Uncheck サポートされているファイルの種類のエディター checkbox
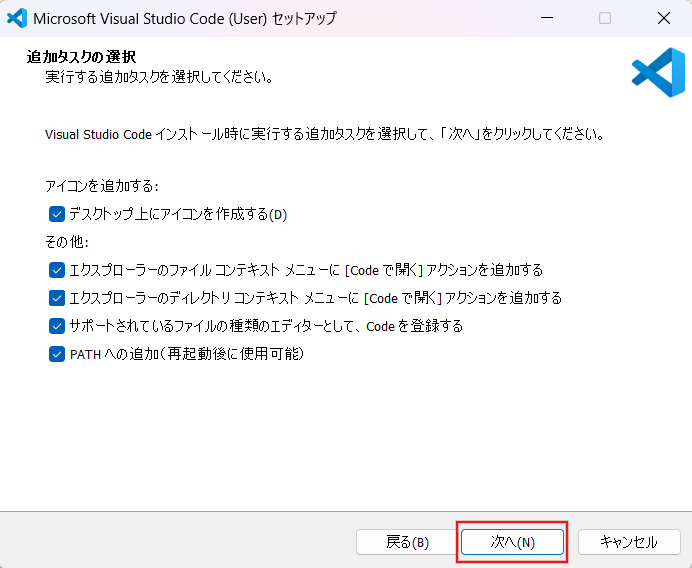Viewport: 692px width, 568px height. tap(56, 326)
